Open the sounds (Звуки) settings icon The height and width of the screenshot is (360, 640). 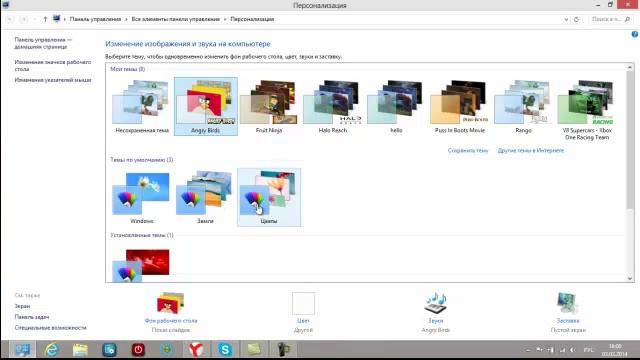click(x=436, y=303)
